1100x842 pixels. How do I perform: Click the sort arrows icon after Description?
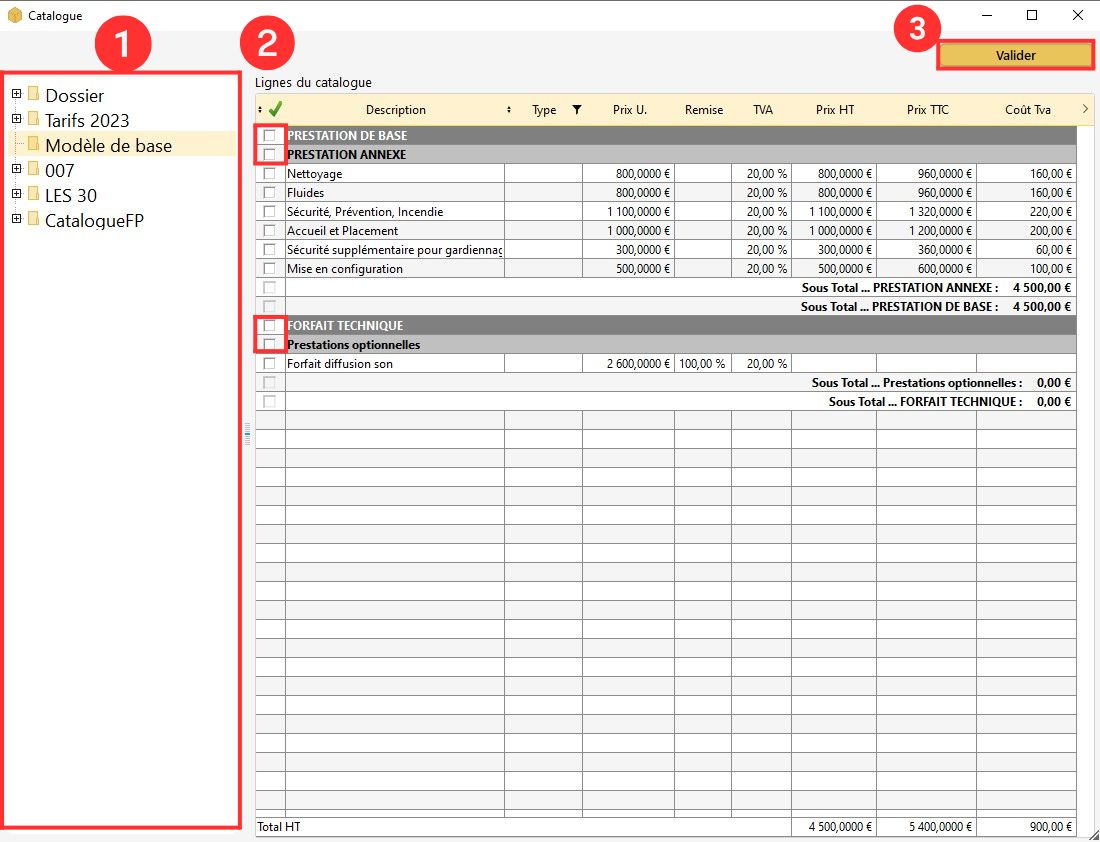pyautogui.click(x=509, y=110)
